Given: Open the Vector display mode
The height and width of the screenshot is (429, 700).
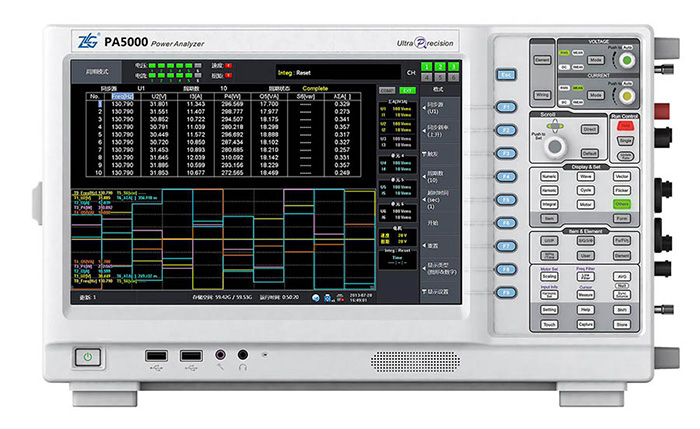Looking at the screenshot, I should 622,177.
